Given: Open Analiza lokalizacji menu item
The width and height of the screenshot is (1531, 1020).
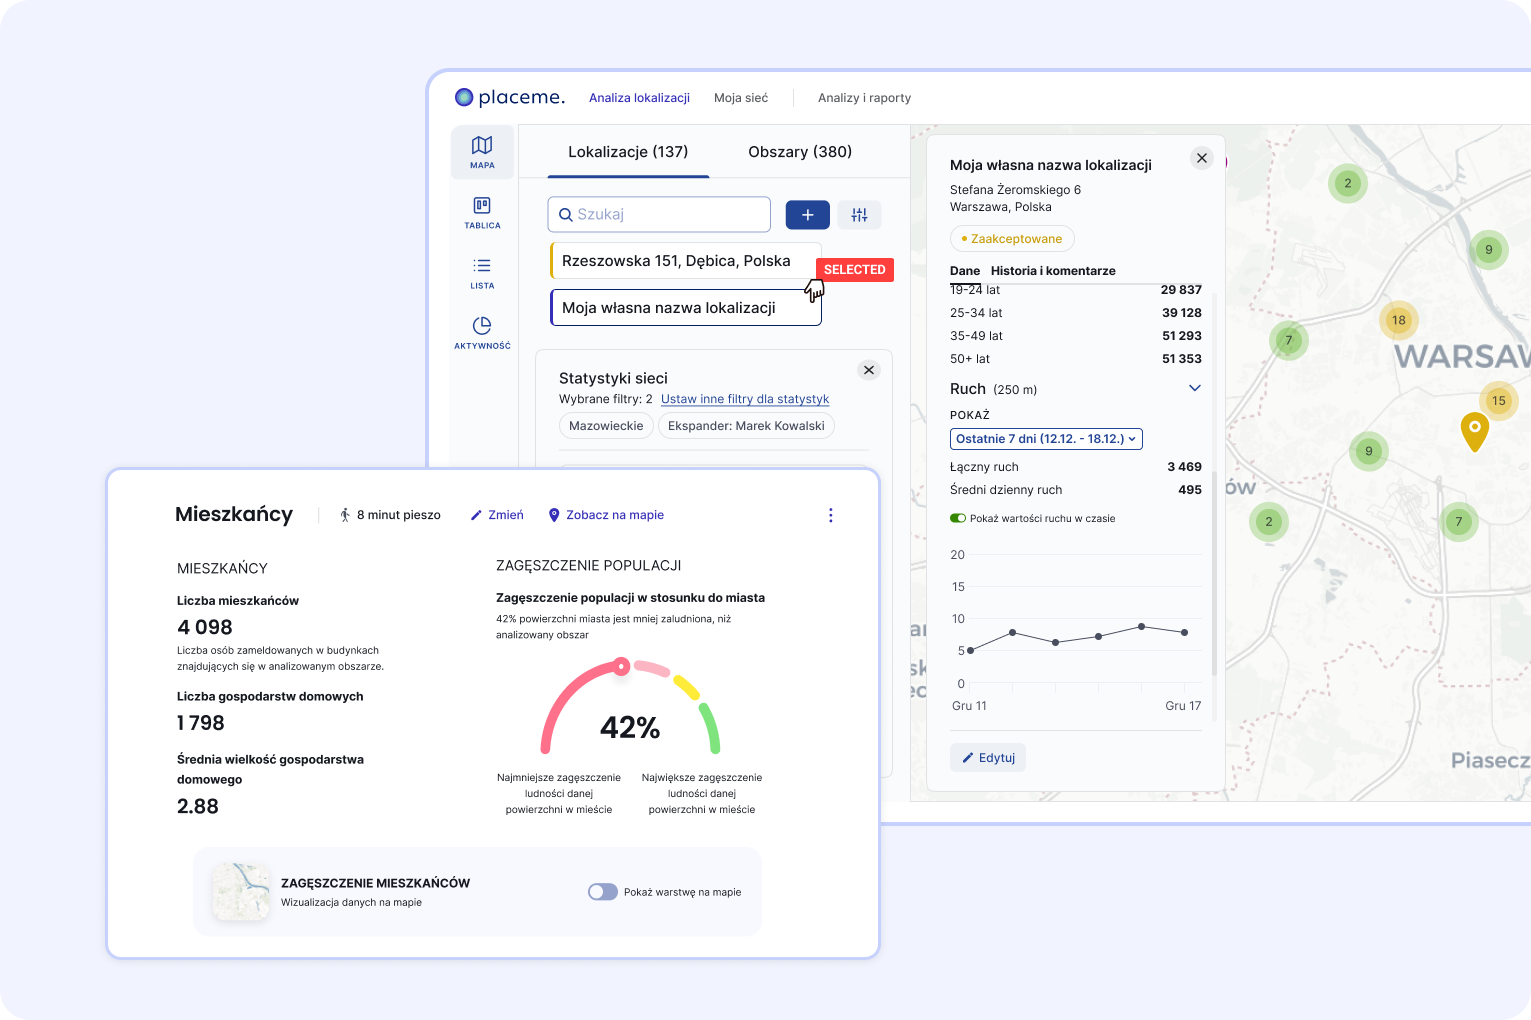Looking at the screenshot, I should pos(639,98).
